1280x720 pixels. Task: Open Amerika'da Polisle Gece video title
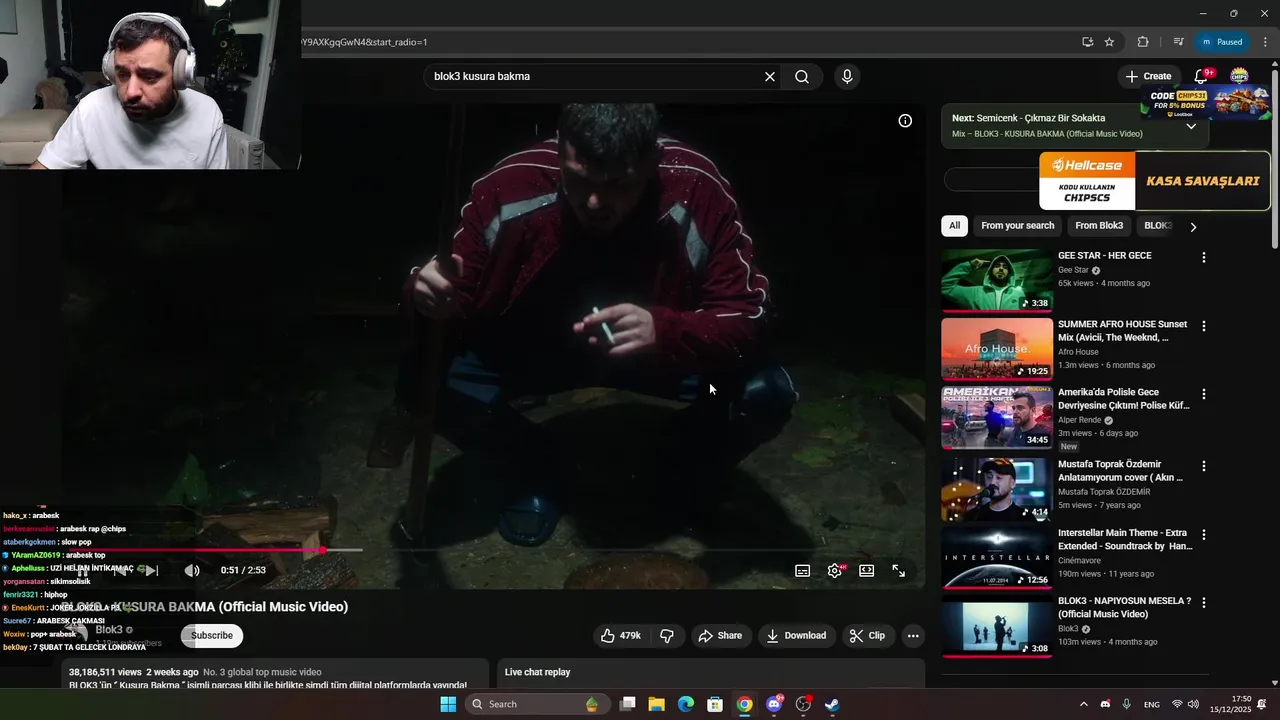1124,399
